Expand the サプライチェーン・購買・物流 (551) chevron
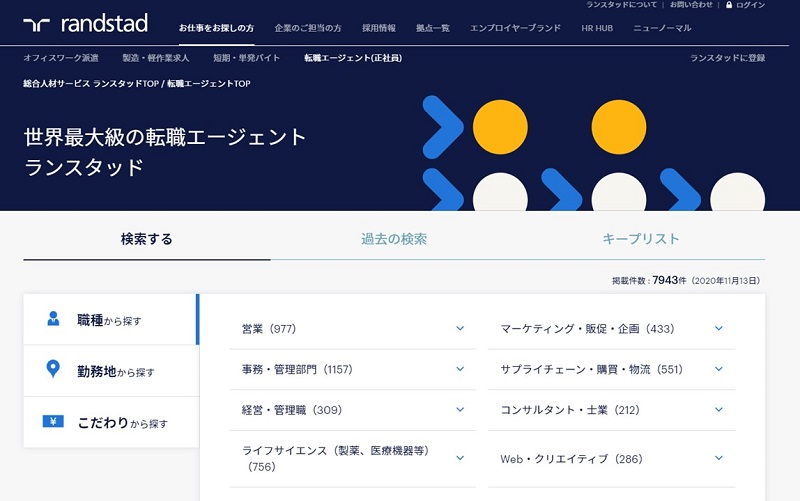This screenshot has width=800, height=501. [719, 369]
